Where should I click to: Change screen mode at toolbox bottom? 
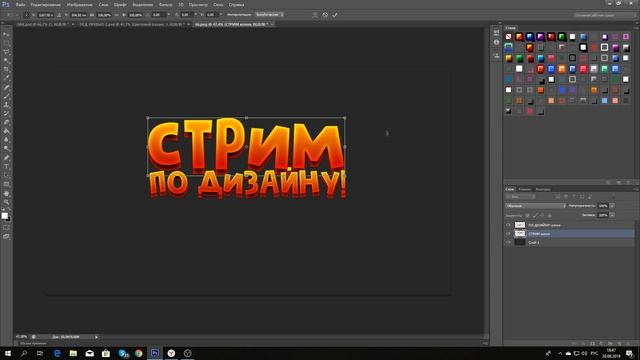pos(6,236)
